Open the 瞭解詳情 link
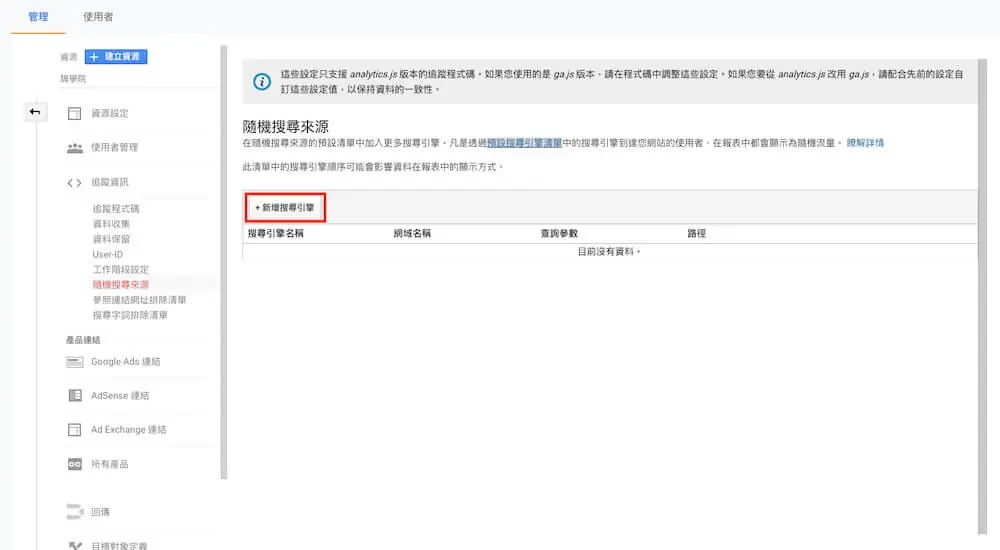The height and width of the screenshot is (550, 1000). pyautogui.click(x=865, y=143)
